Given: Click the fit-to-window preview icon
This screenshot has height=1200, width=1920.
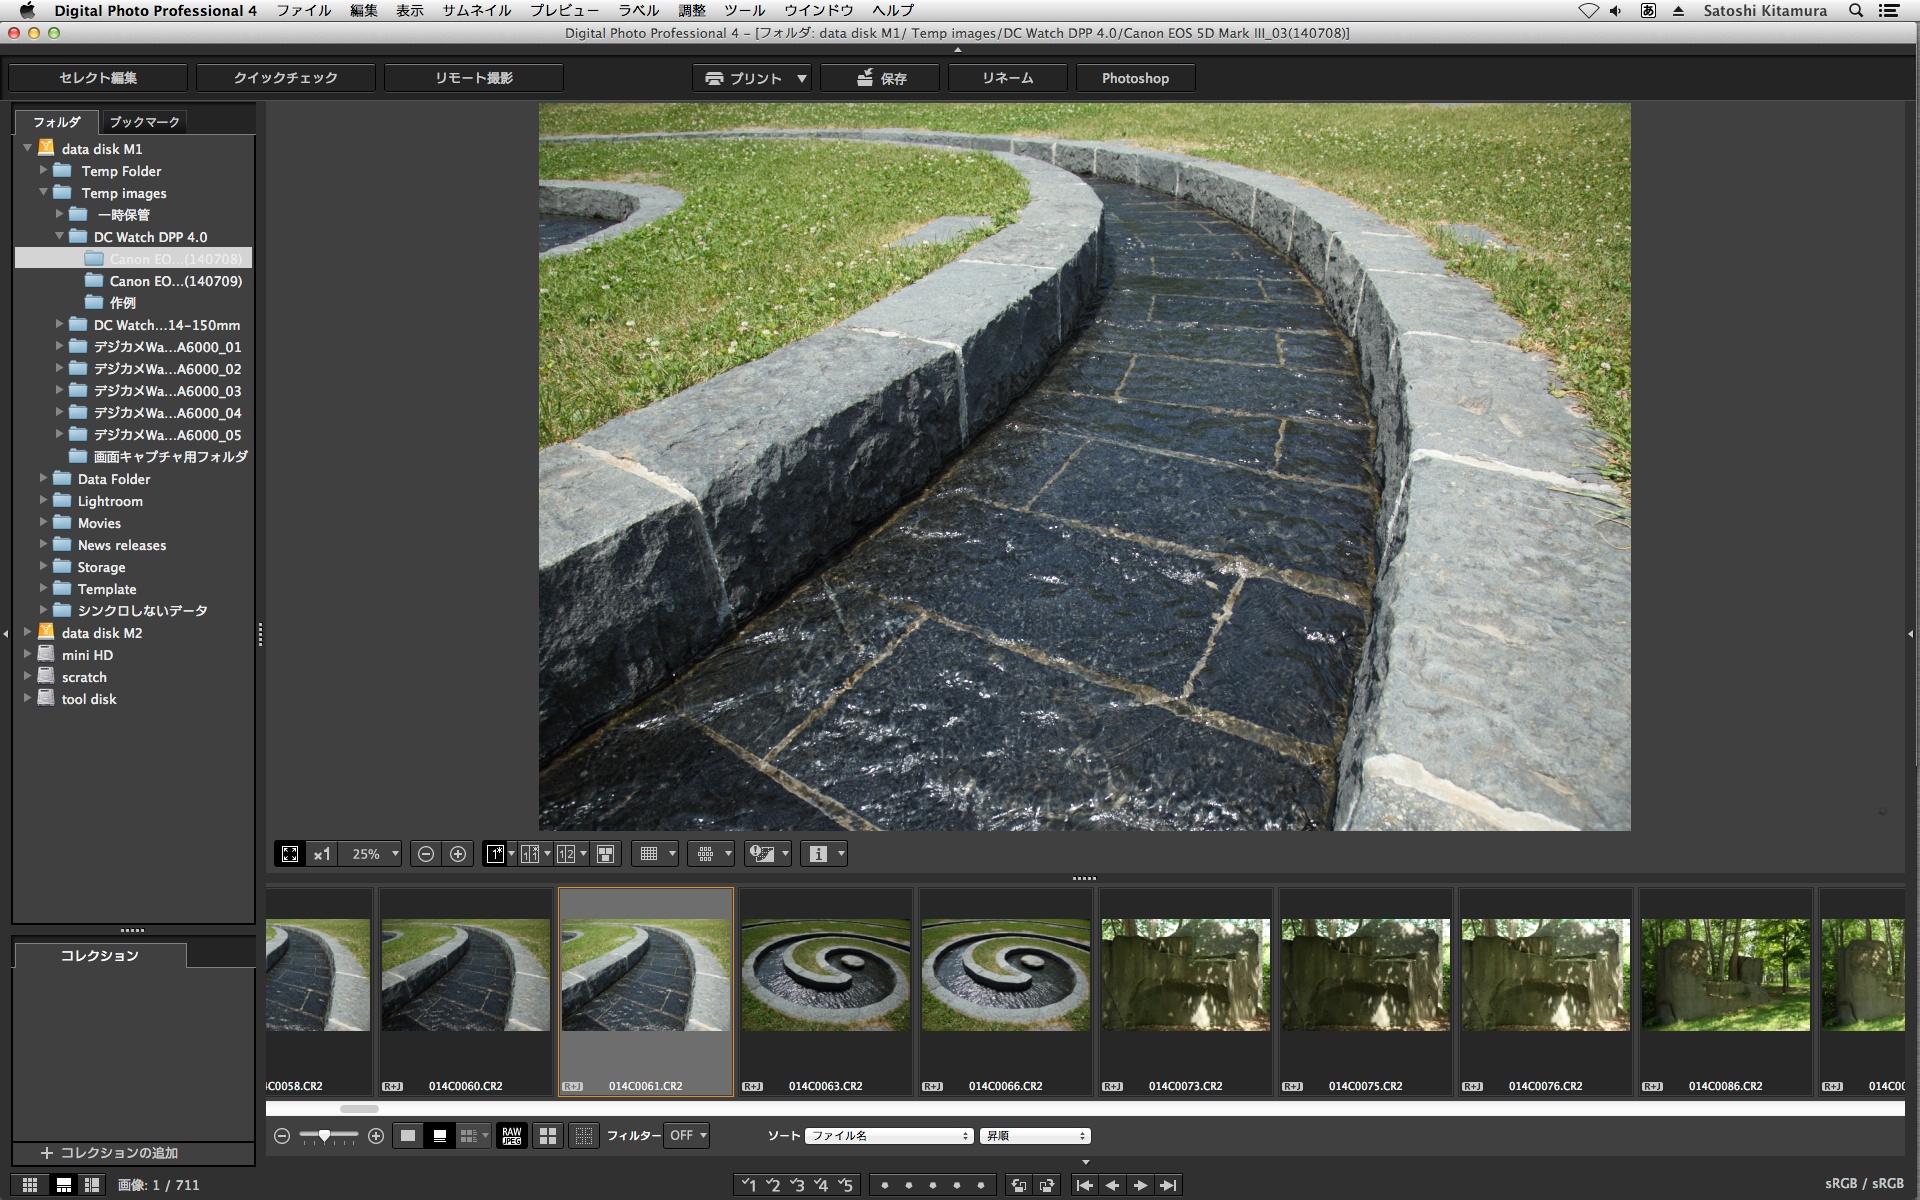Looking at the screenshot, I should pos(290,854).
